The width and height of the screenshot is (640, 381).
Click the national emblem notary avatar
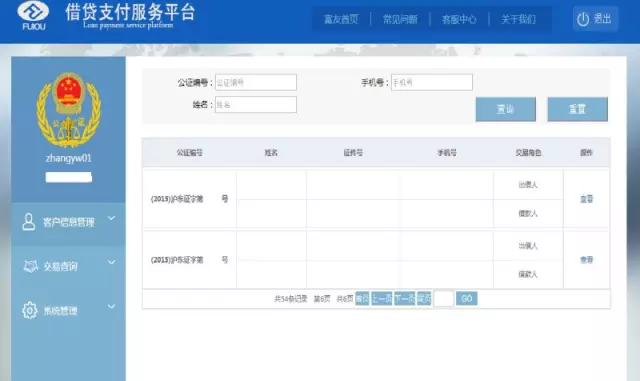pos(69,110)
